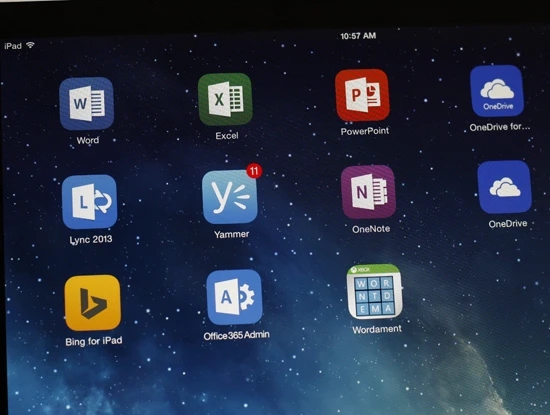The height and width of the screenshot is (415, 550).
Task: Click the 'PowerPoint' label text
Action: point(365,131)
